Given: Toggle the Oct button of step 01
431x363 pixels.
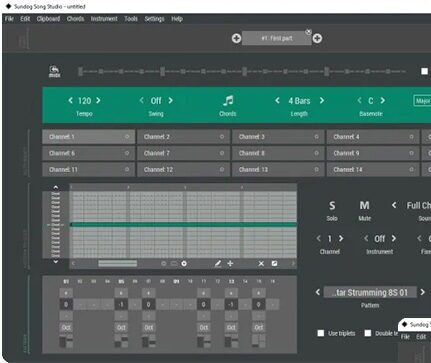Looking at the screenshot, I should tap(66, 327).
